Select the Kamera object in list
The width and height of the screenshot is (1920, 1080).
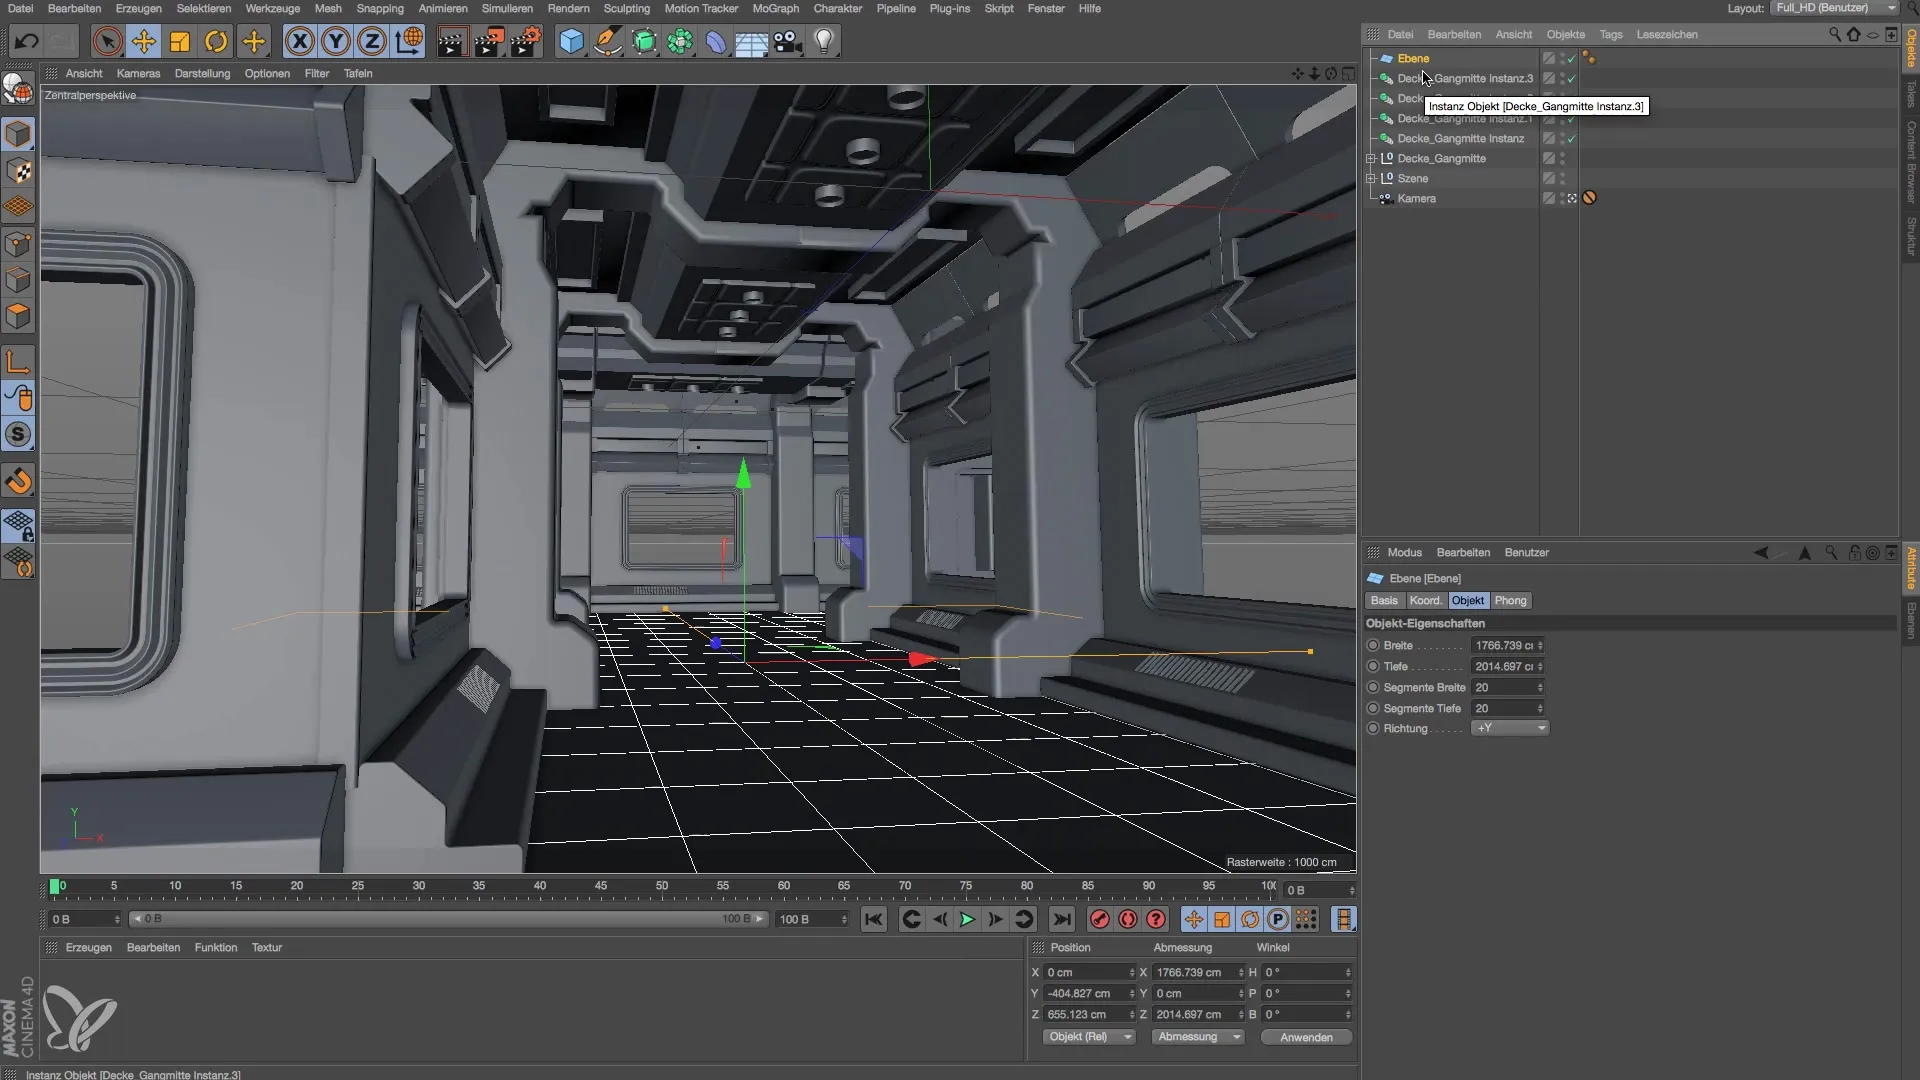(x=1416, y=198)
